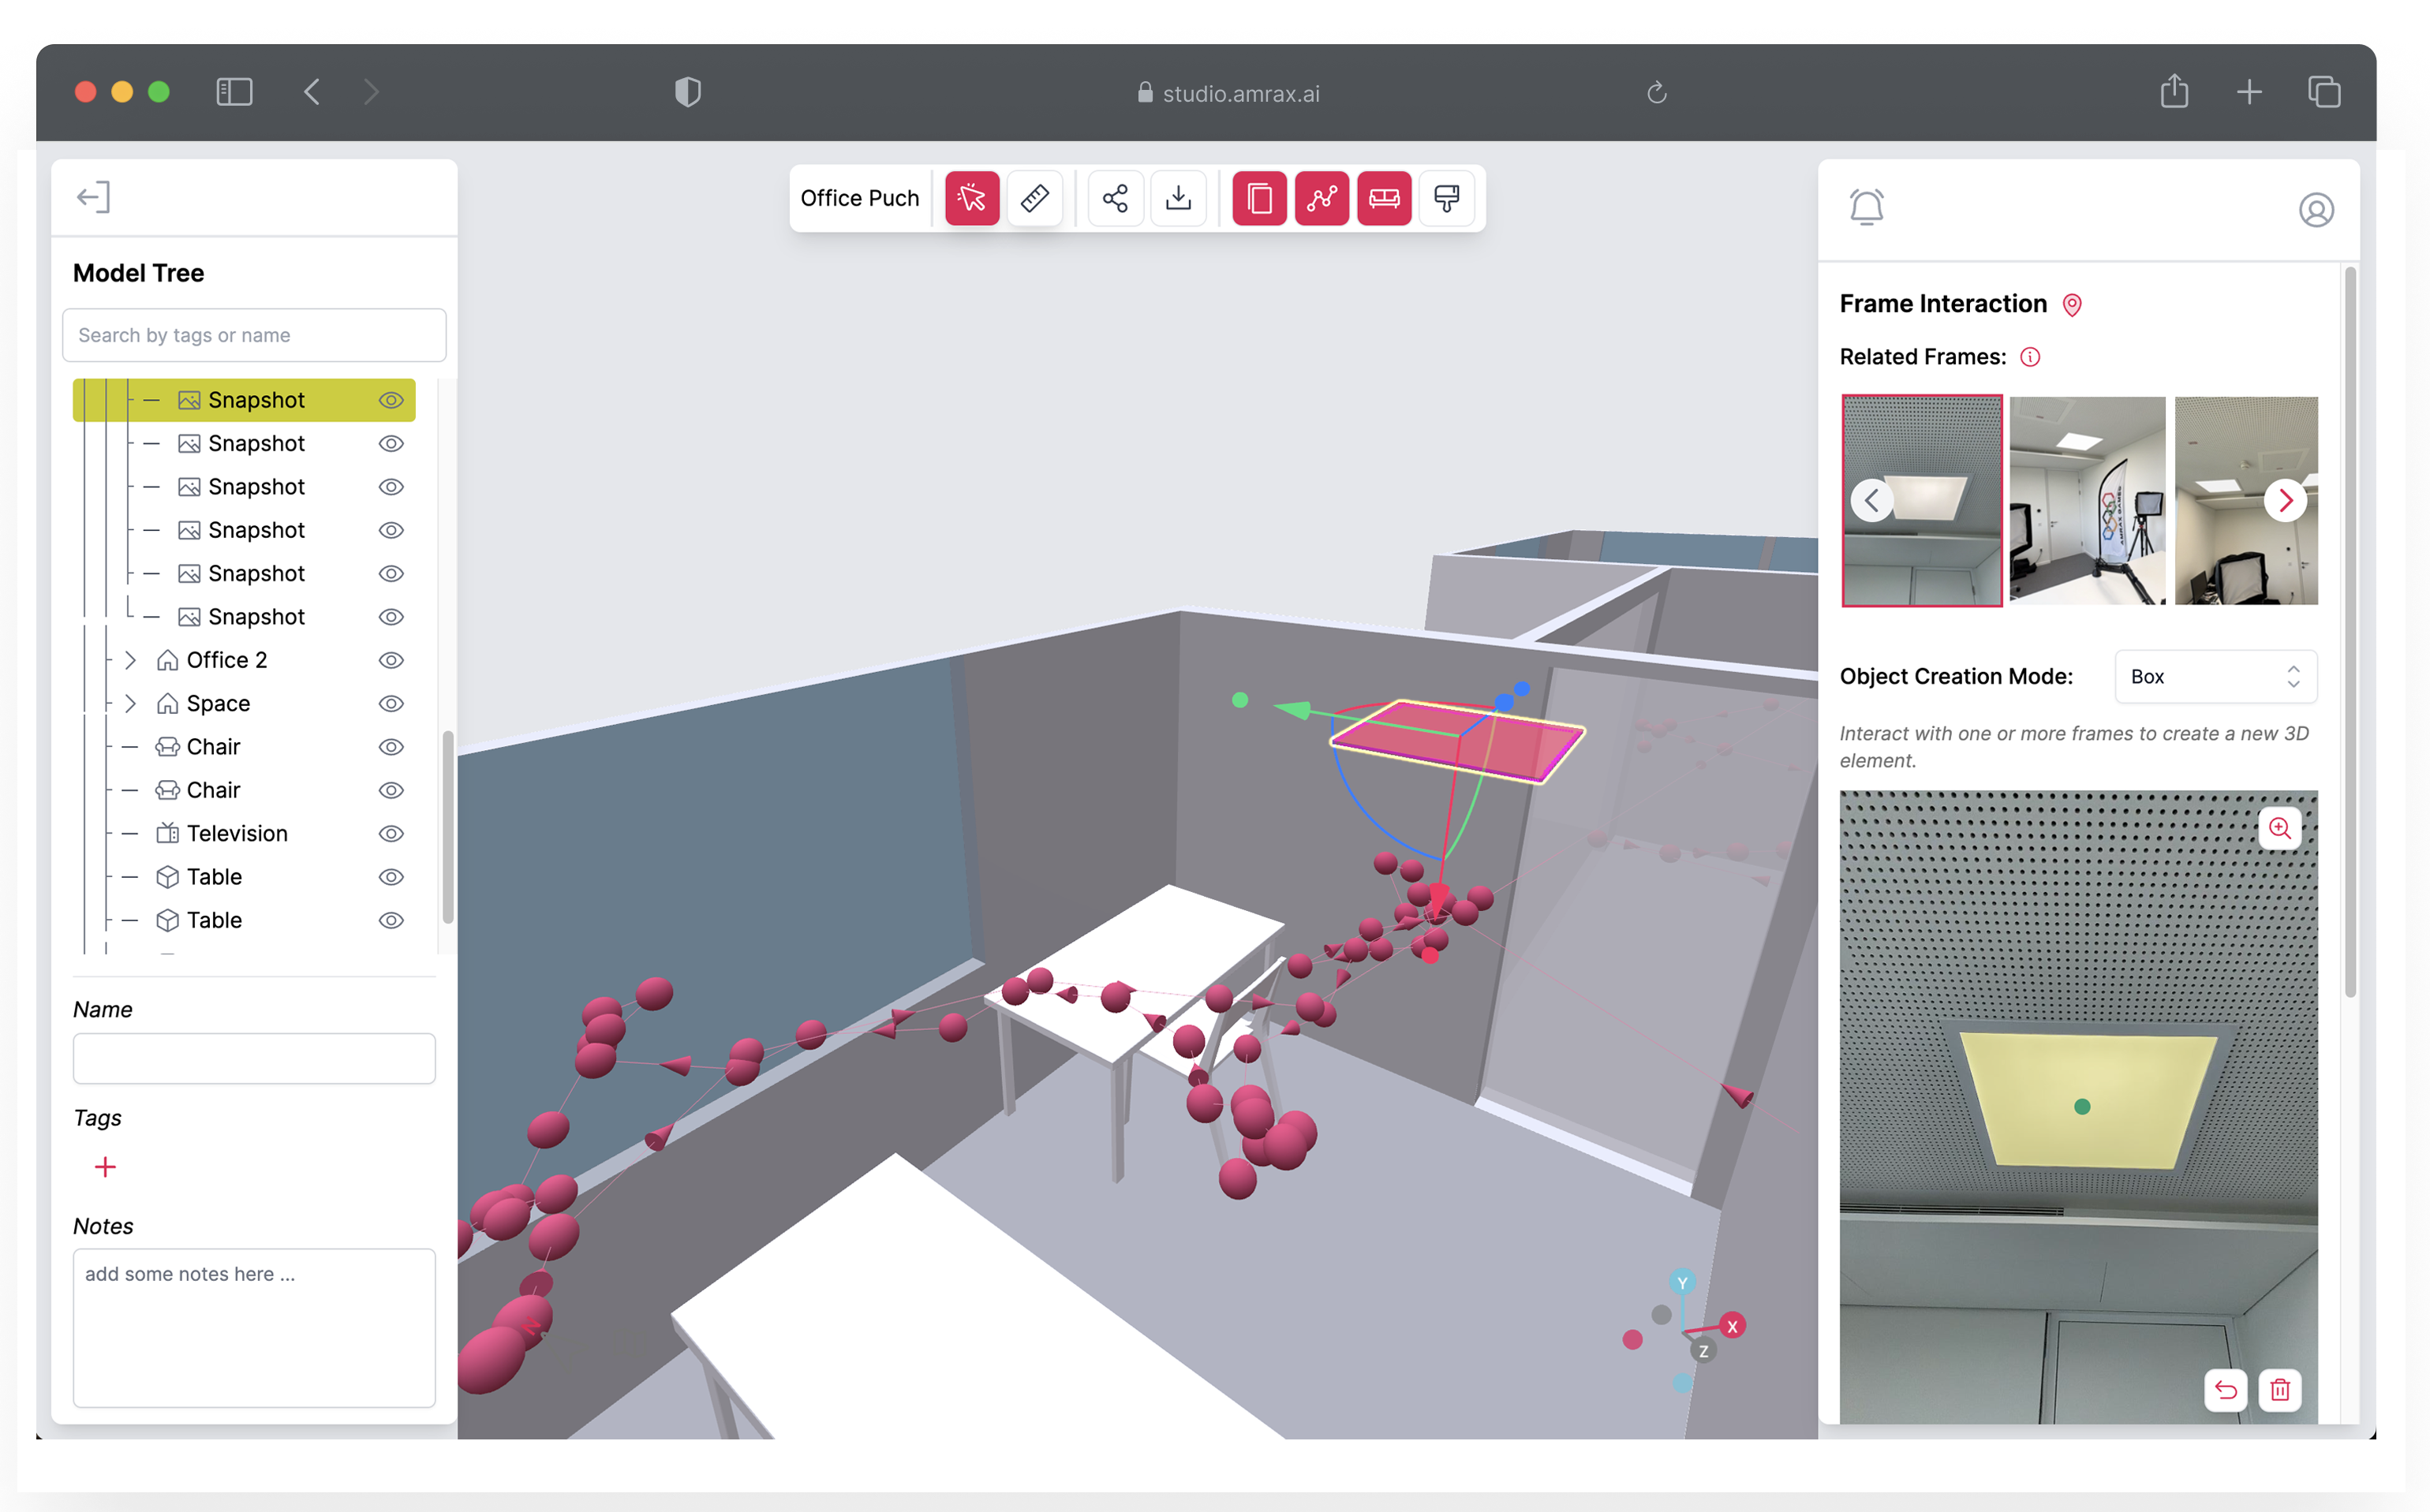The width and height of the screenshot is (2430, 1512).
Task: Expand the Office 2 tree node
Action: point(130,660)
